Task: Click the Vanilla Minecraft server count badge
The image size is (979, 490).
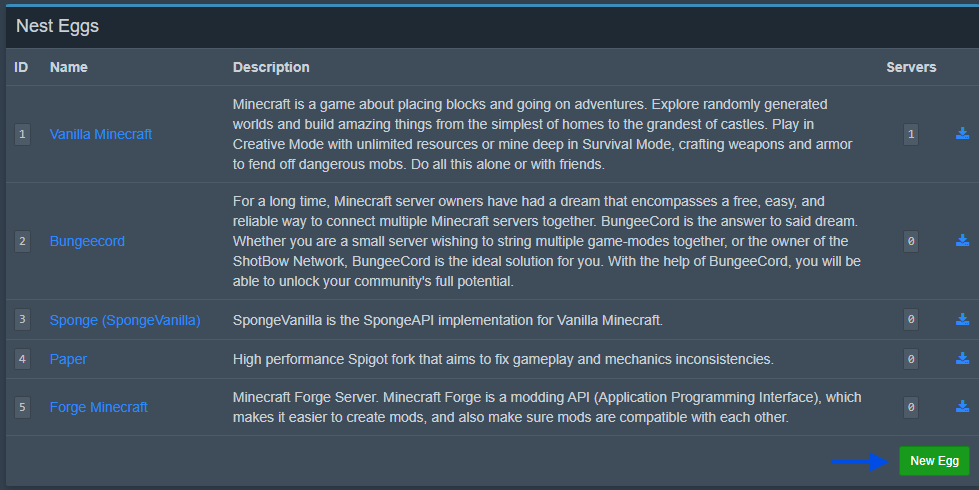Action: click(911, 134)
